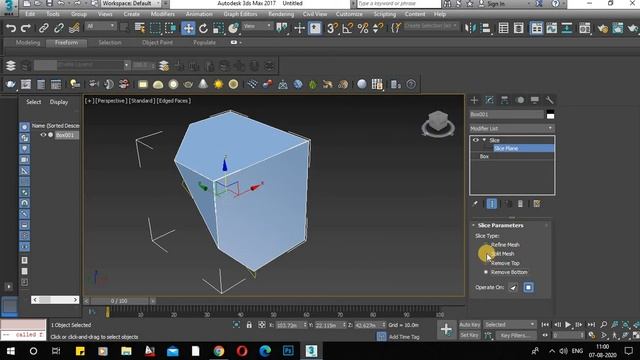Click the time slider 0 / 100 handle
This screenshot has height=360, width=640.
pyautogui.click(x=119, y=301)
